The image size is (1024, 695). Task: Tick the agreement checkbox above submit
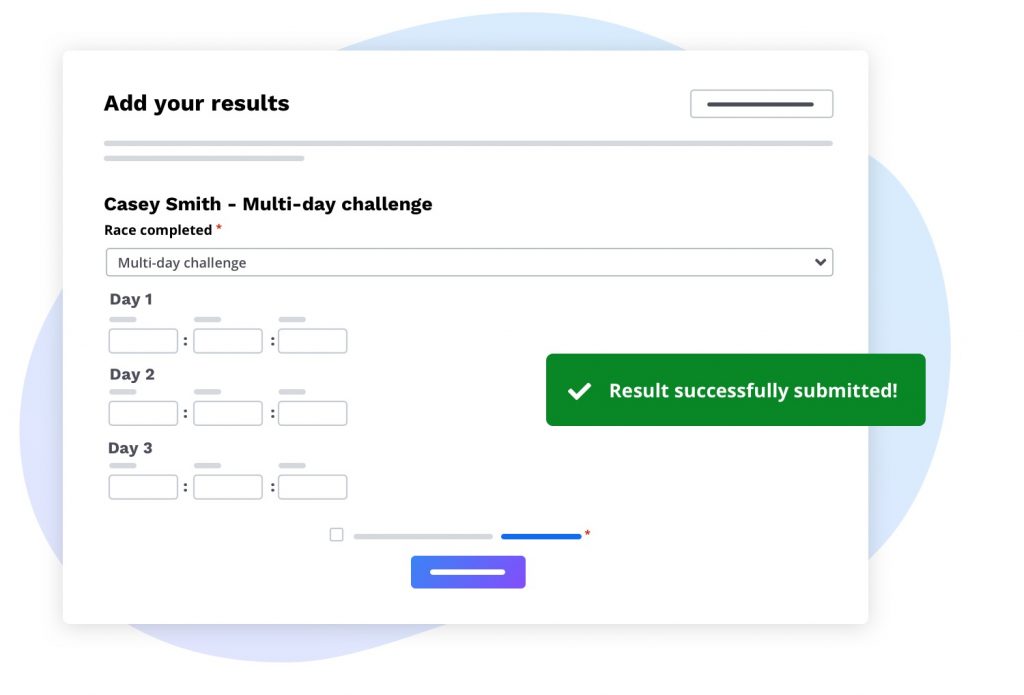[x=336, y=535]
